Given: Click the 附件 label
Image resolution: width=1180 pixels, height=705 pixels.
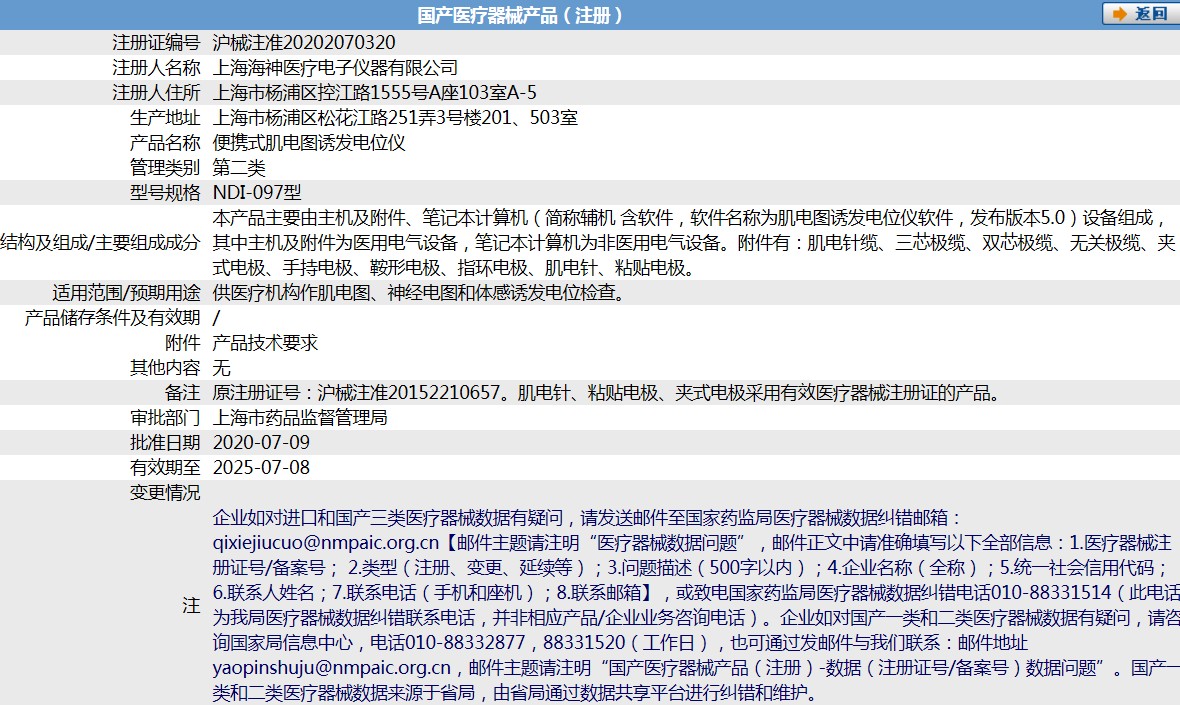Looking at the screenshot, I should tap(183, 342).
